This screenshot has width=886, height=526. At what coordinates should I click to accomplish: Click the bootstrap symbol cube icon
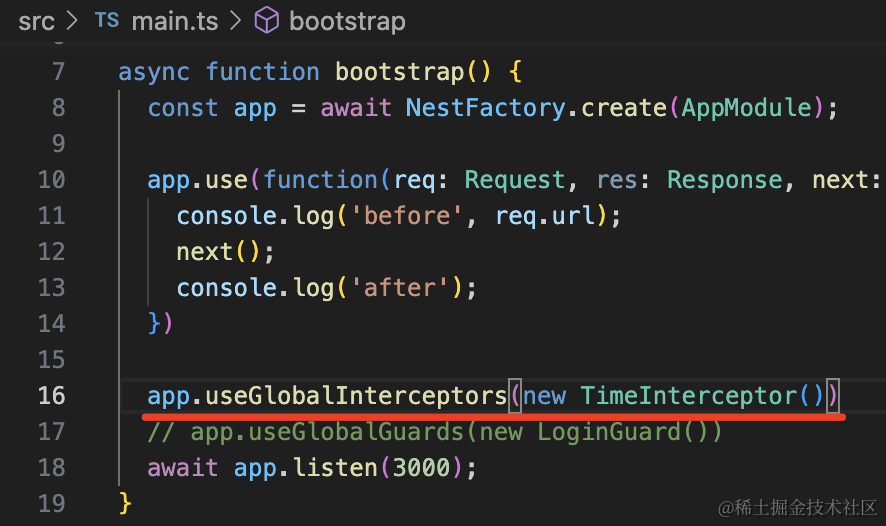pyautogui.click(x=267, y=21)
